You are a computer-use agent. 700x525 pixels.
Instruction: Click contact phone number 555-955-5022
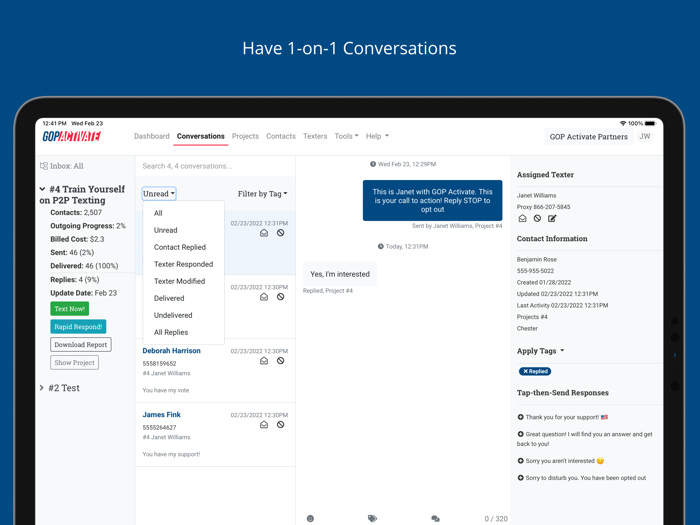coord(535,271)
